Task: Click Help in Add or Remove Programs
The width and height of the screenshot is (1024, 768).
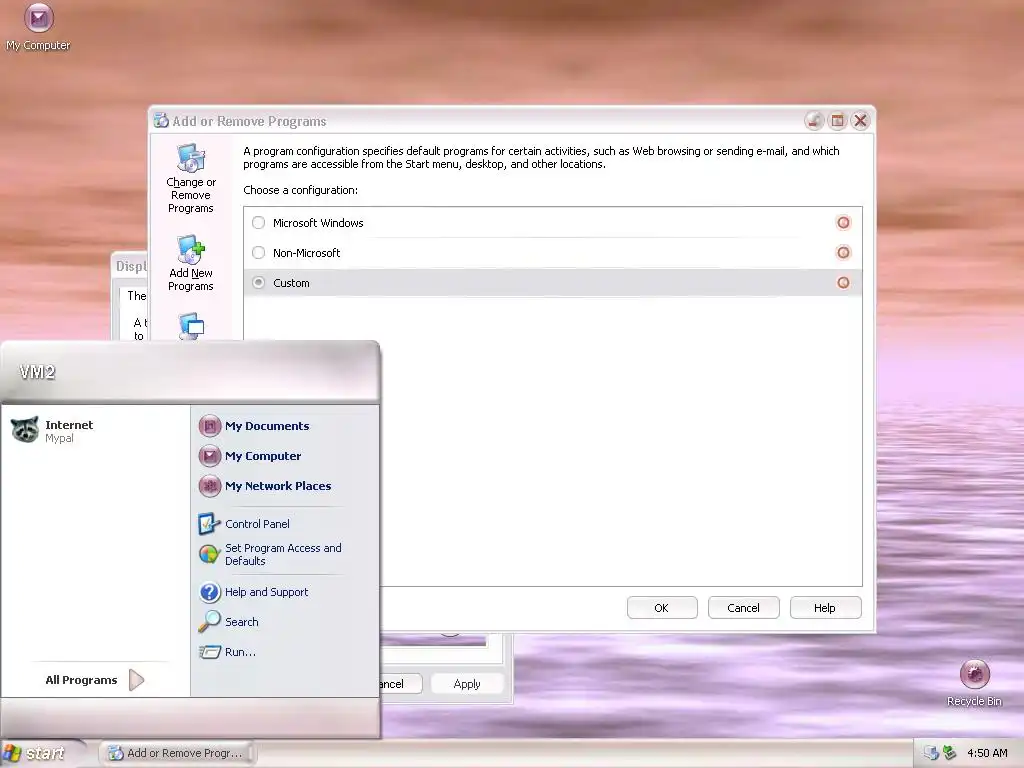Action: pyautogui.click(x=825, y=608)
